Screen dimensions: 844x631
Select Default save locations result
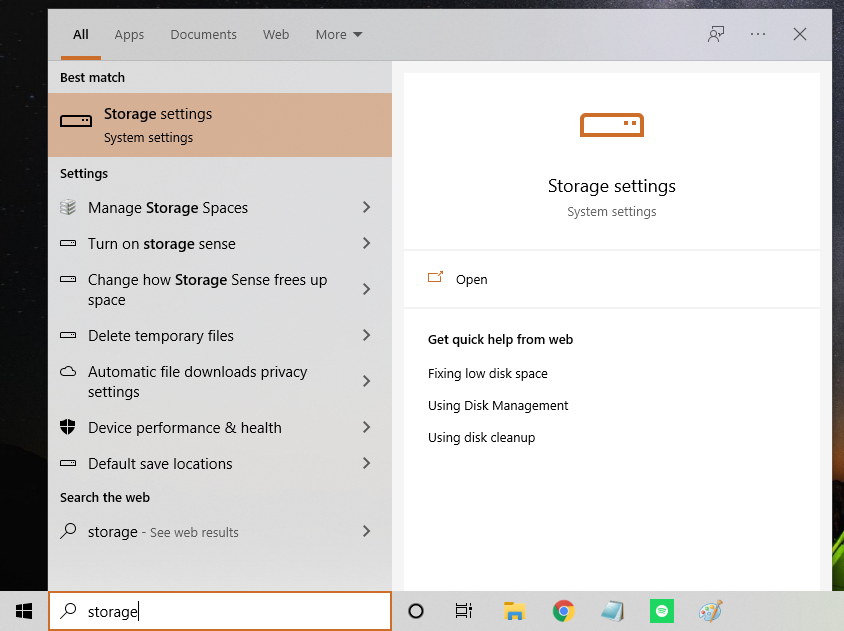220,464
